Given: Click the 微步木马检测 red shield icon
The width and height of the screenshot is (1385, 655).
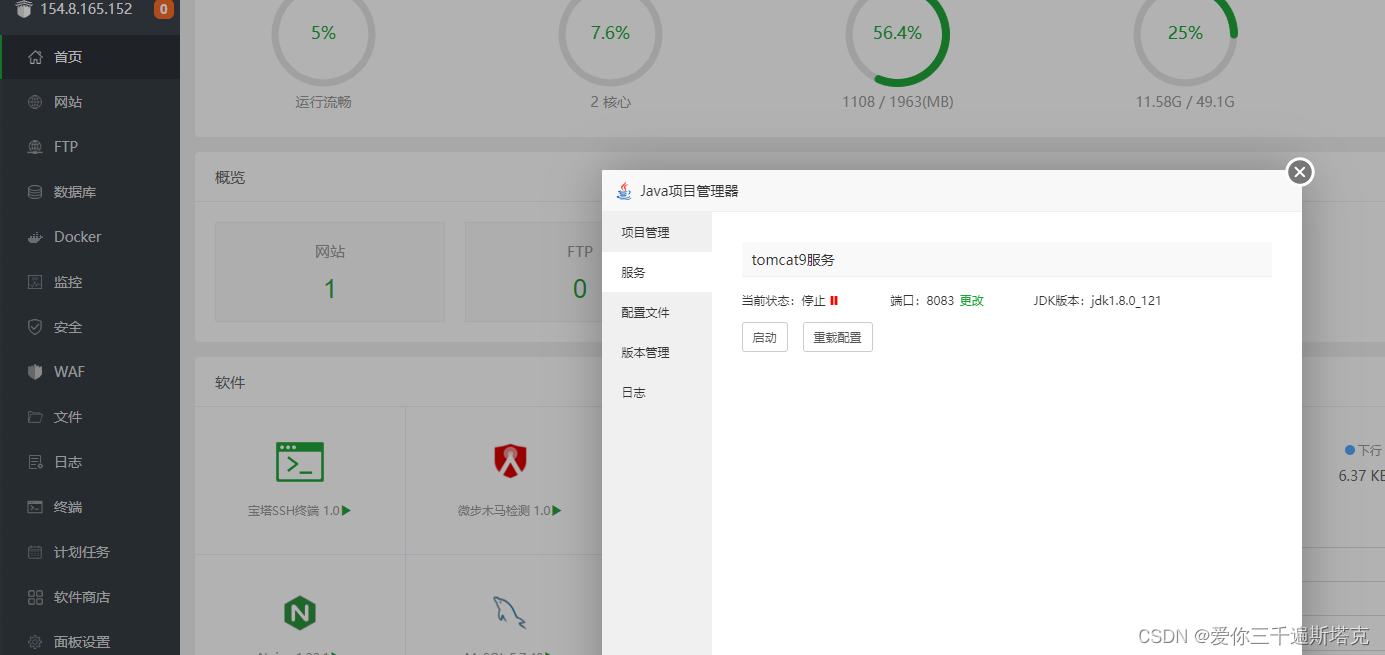Looking at the screenshot, I should pyautogui.click(x=510, y=460).
